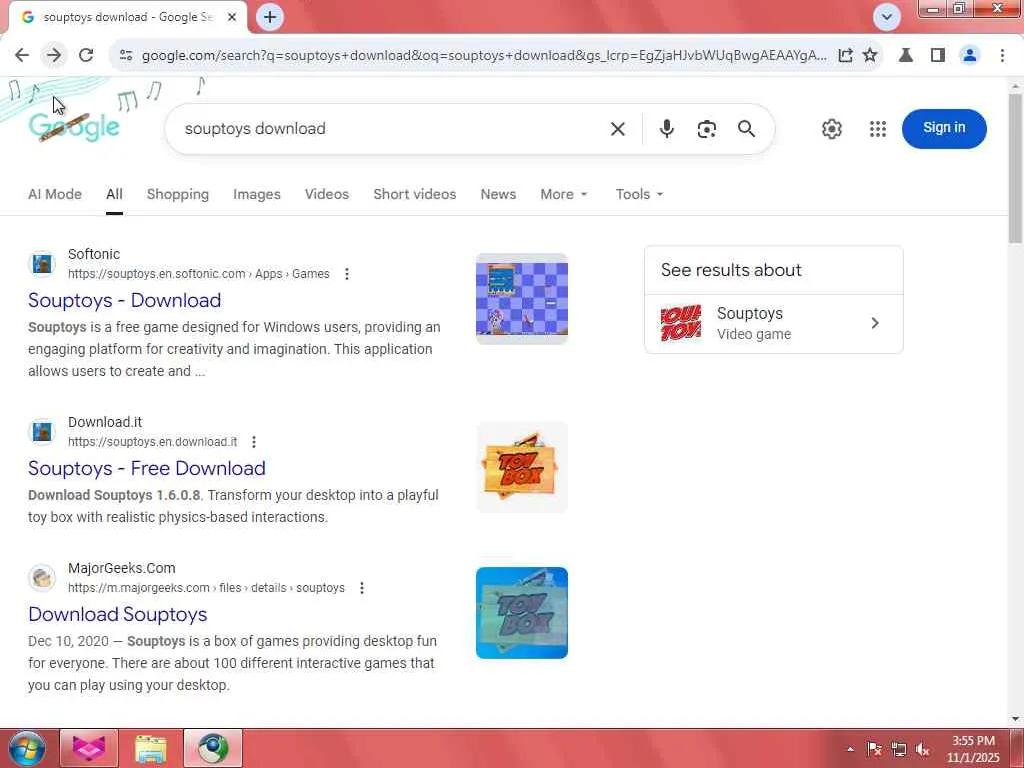Open Google quick settings gear
Screen dimensions: 1024x768
coord(831,129)
